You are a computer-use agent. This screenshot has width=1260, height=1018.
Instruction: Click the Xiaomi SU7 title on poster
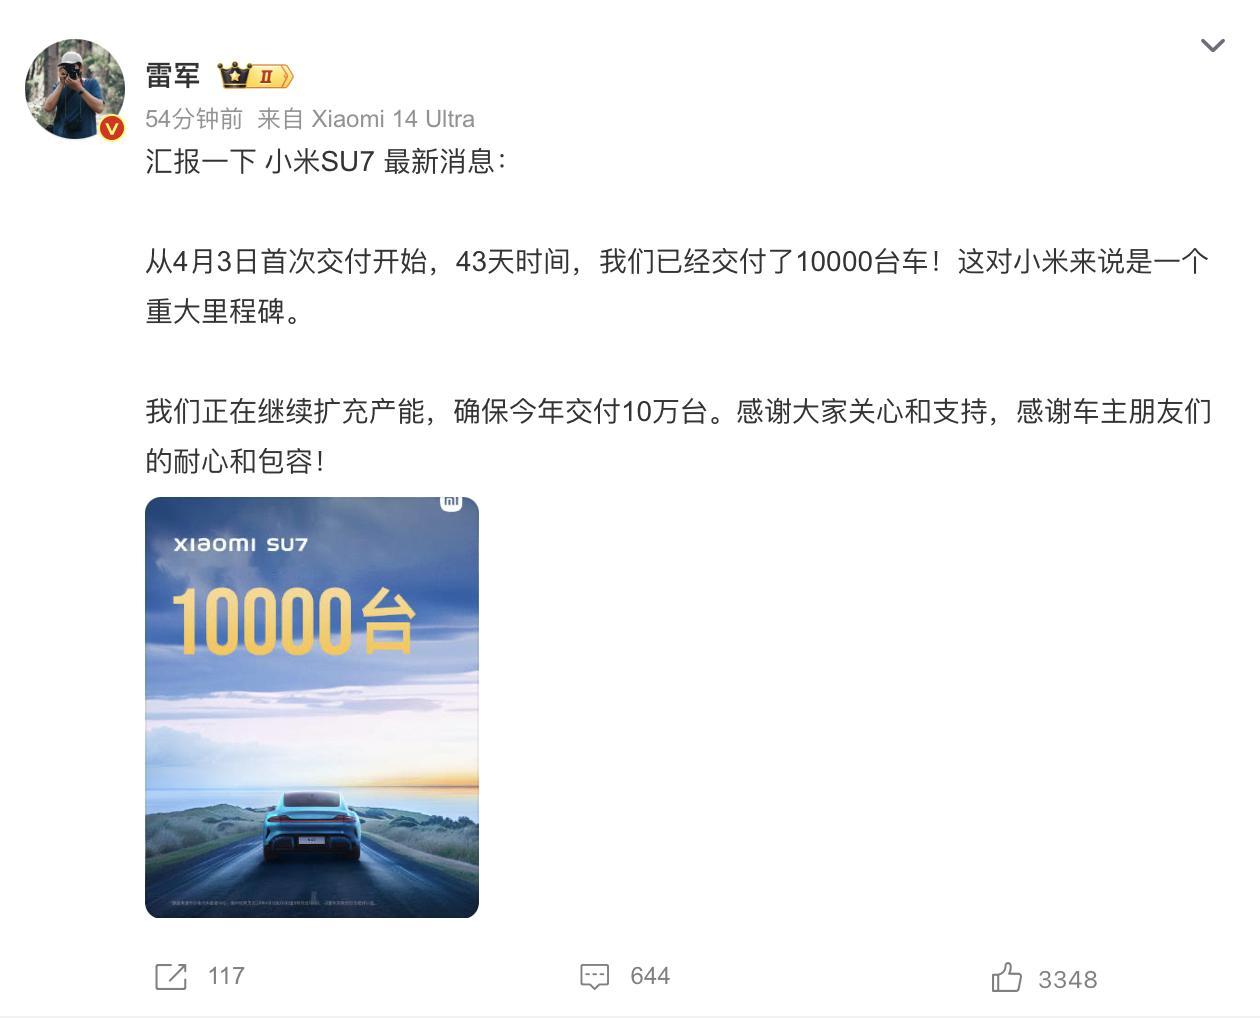pyautogui.click(x=240, y=544)
